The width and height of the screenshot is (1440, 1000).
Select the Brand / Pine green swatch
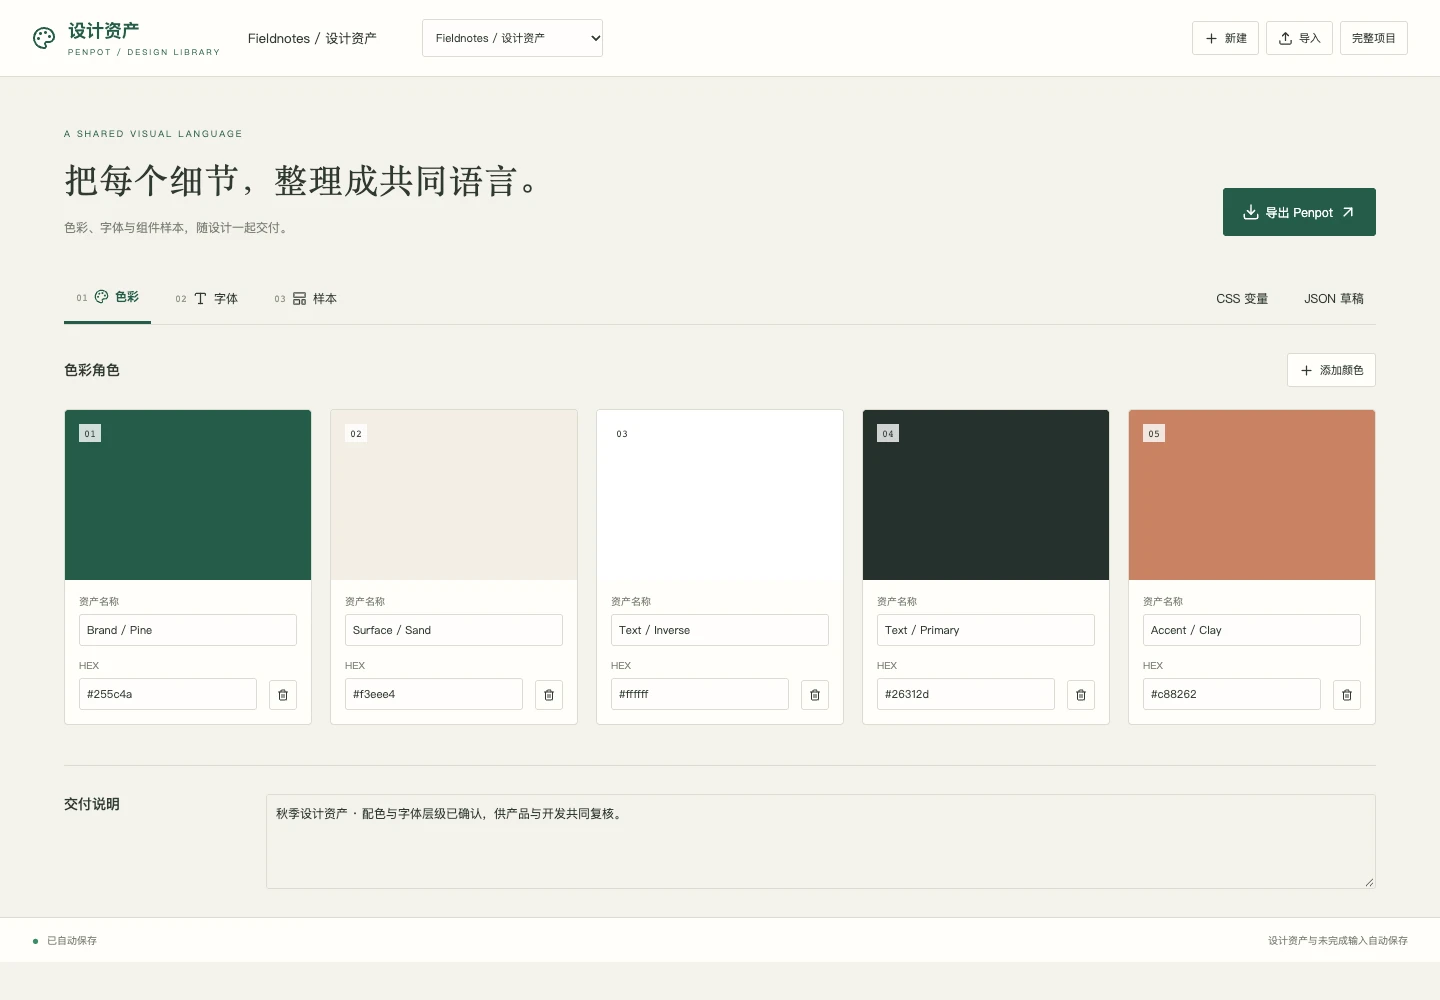[188, 495]
